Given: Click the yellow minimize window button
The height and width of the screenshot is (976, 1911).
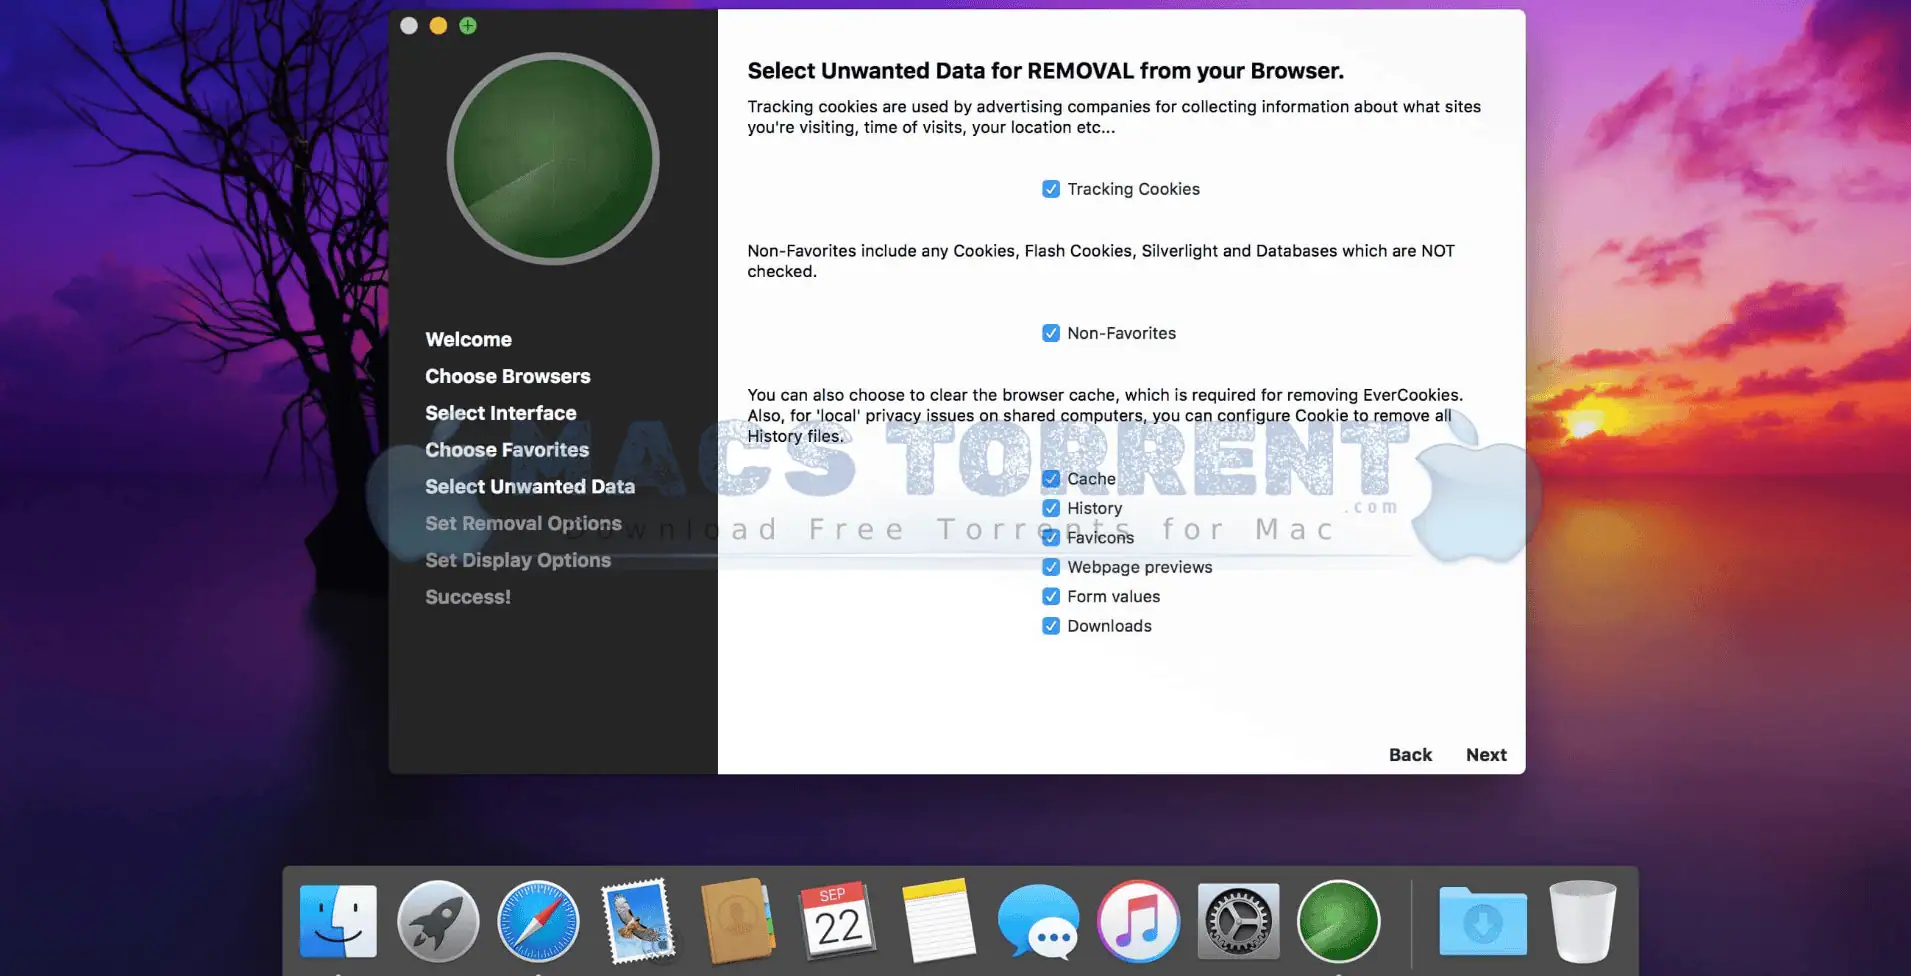Looking at the screenshot, I should point(438,26).
